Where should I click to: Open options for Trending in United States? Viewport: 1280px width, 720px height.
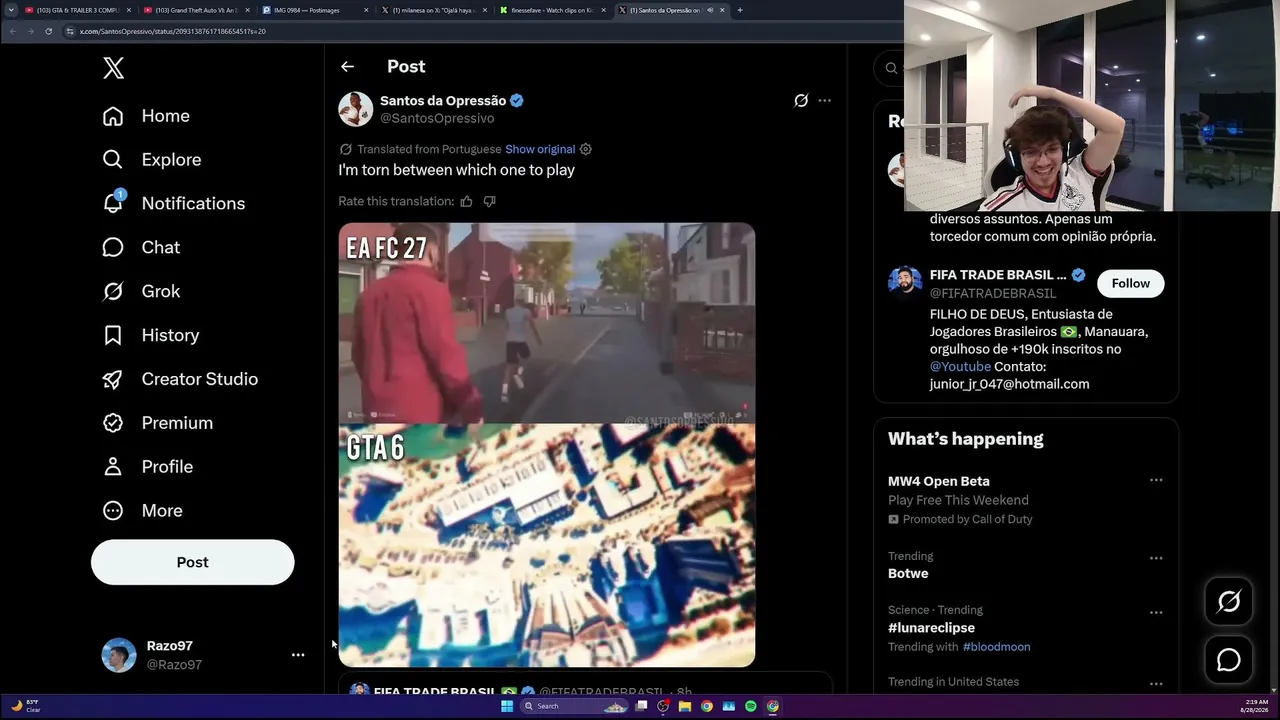pos(1156,684)
